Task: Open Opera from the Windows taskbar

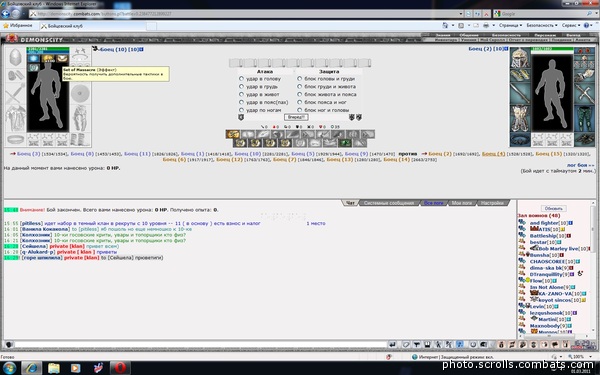Action: pos(120,368)
